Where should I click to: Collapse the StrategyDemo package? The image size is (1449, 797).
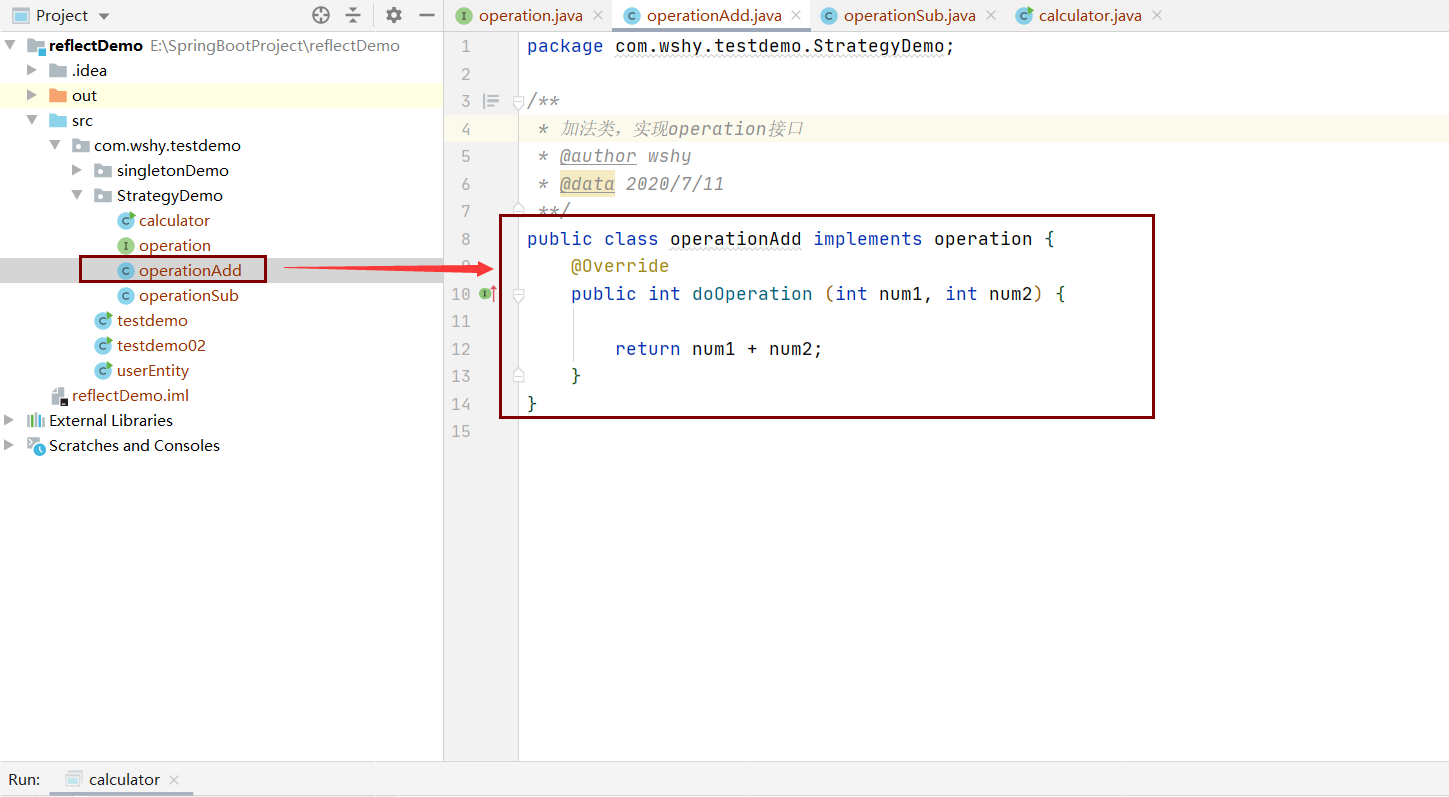pos(77,195)
